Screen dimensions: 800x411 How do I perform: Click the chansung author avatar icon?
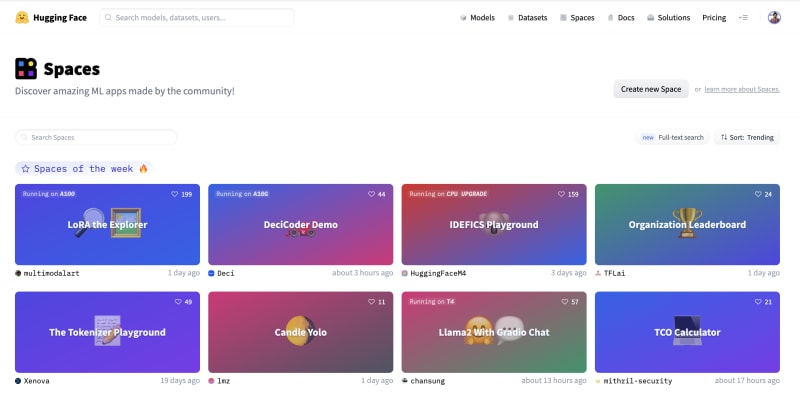[405, 381]
